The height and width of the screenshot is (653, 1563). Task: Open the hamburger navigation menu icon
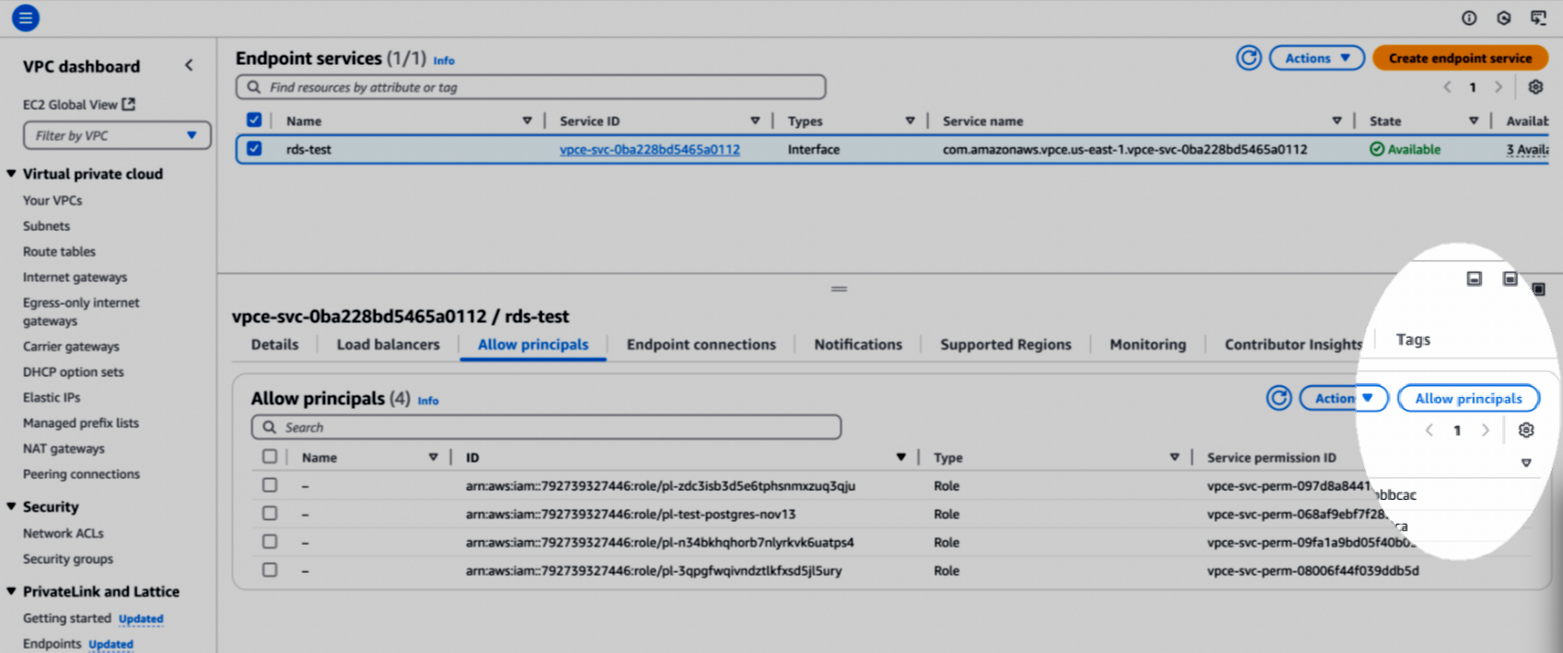pos(26,17)
